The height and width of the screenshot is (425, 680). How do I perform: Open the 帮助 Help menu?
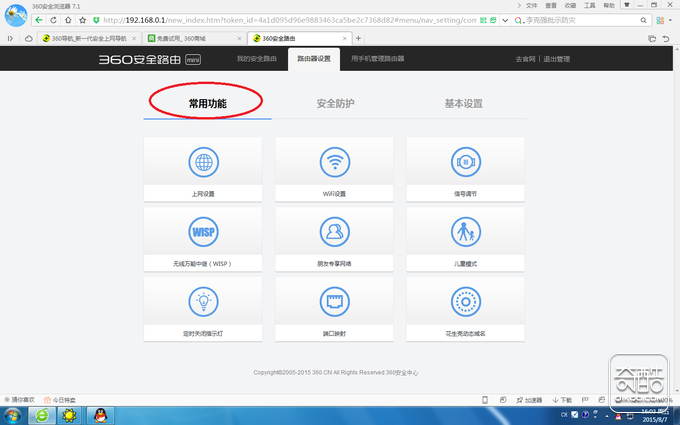(609, 6)
